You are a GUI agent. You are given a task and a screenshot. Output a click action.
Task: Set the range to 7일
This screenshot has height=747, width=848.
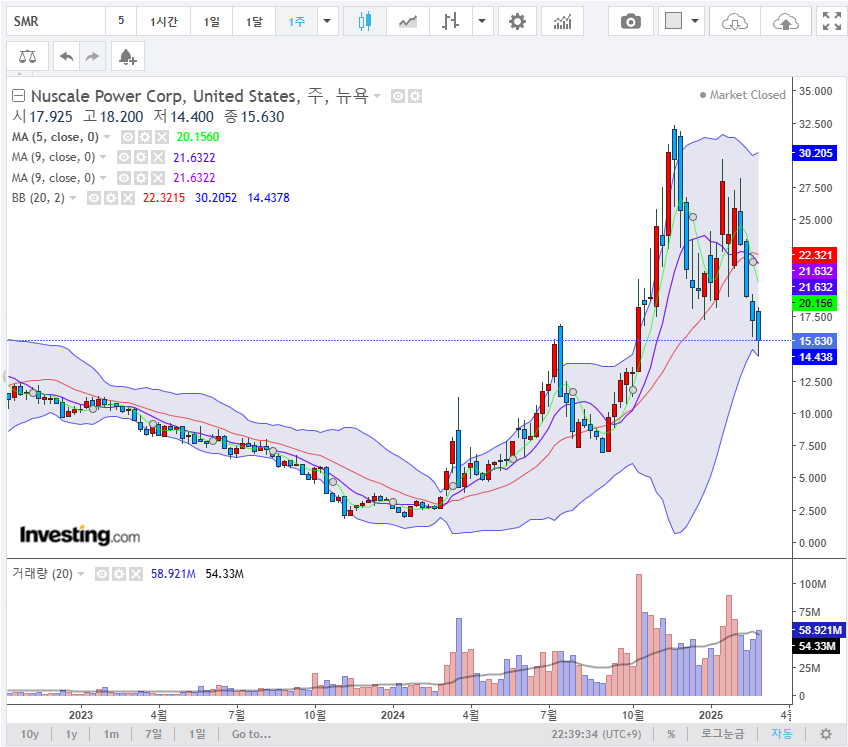[x=154, y=734]
